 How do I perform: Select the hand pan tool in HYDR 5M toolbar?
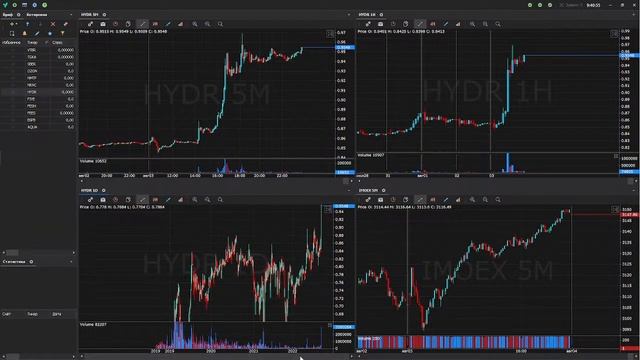128,24
